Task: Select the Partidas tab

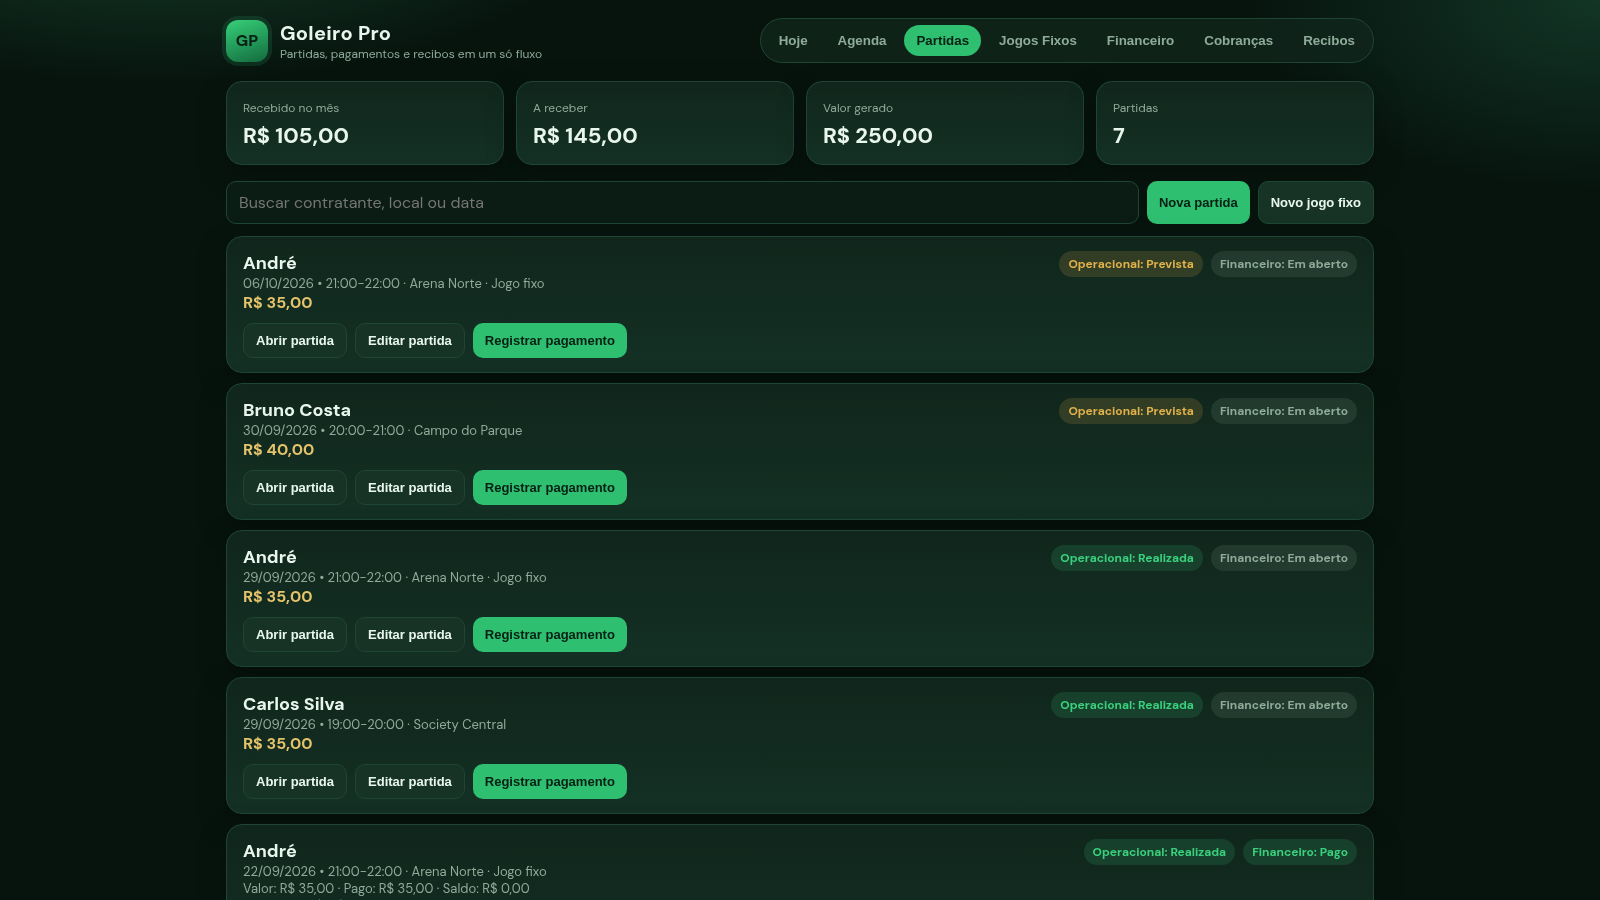Action: (942, 41)
